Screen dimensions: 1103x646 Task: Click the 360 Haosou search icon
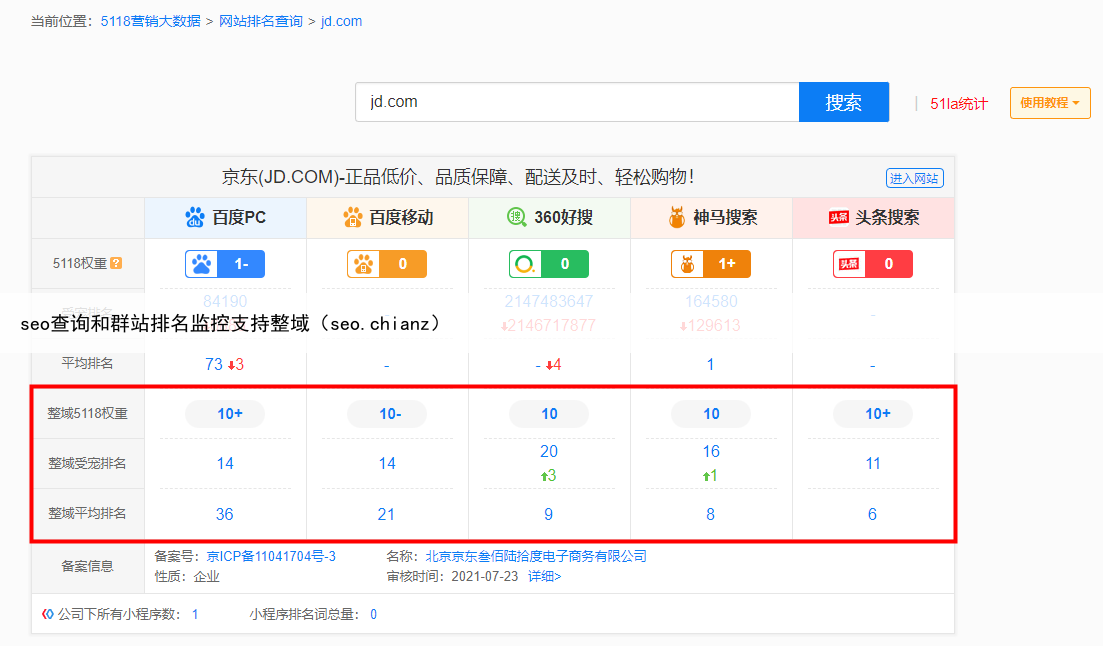pyautogui.click(x=516, y=217)
